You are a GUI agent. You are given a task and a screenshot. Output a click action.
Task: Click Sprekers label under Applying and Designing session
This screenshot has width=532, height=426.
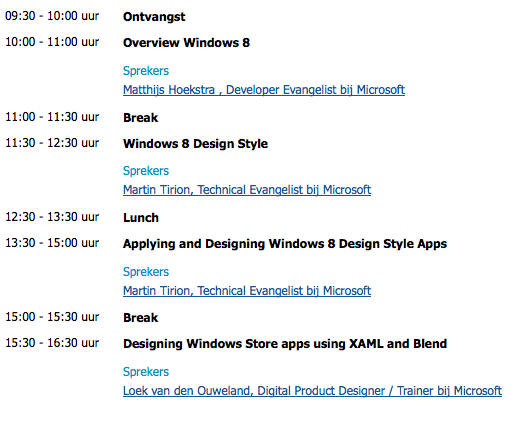pyautogui.click(x=146, y=272)
